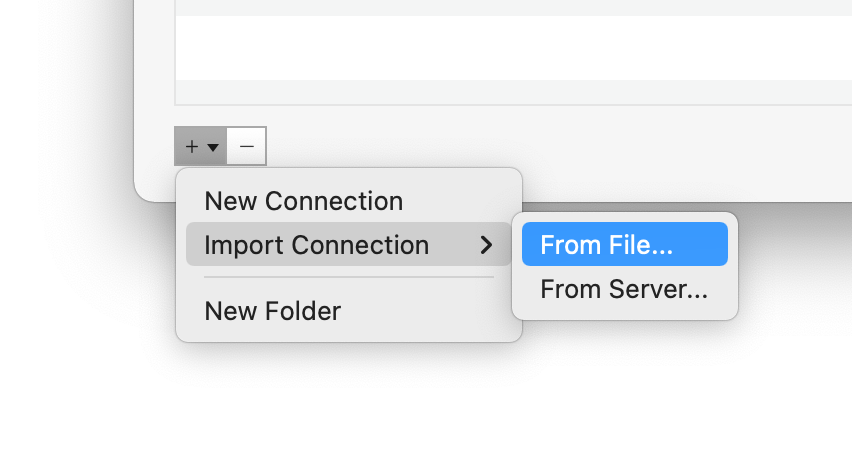The image size is (852, 476).
Task: Click the empty white row in the list
Action: click(500, 48)
